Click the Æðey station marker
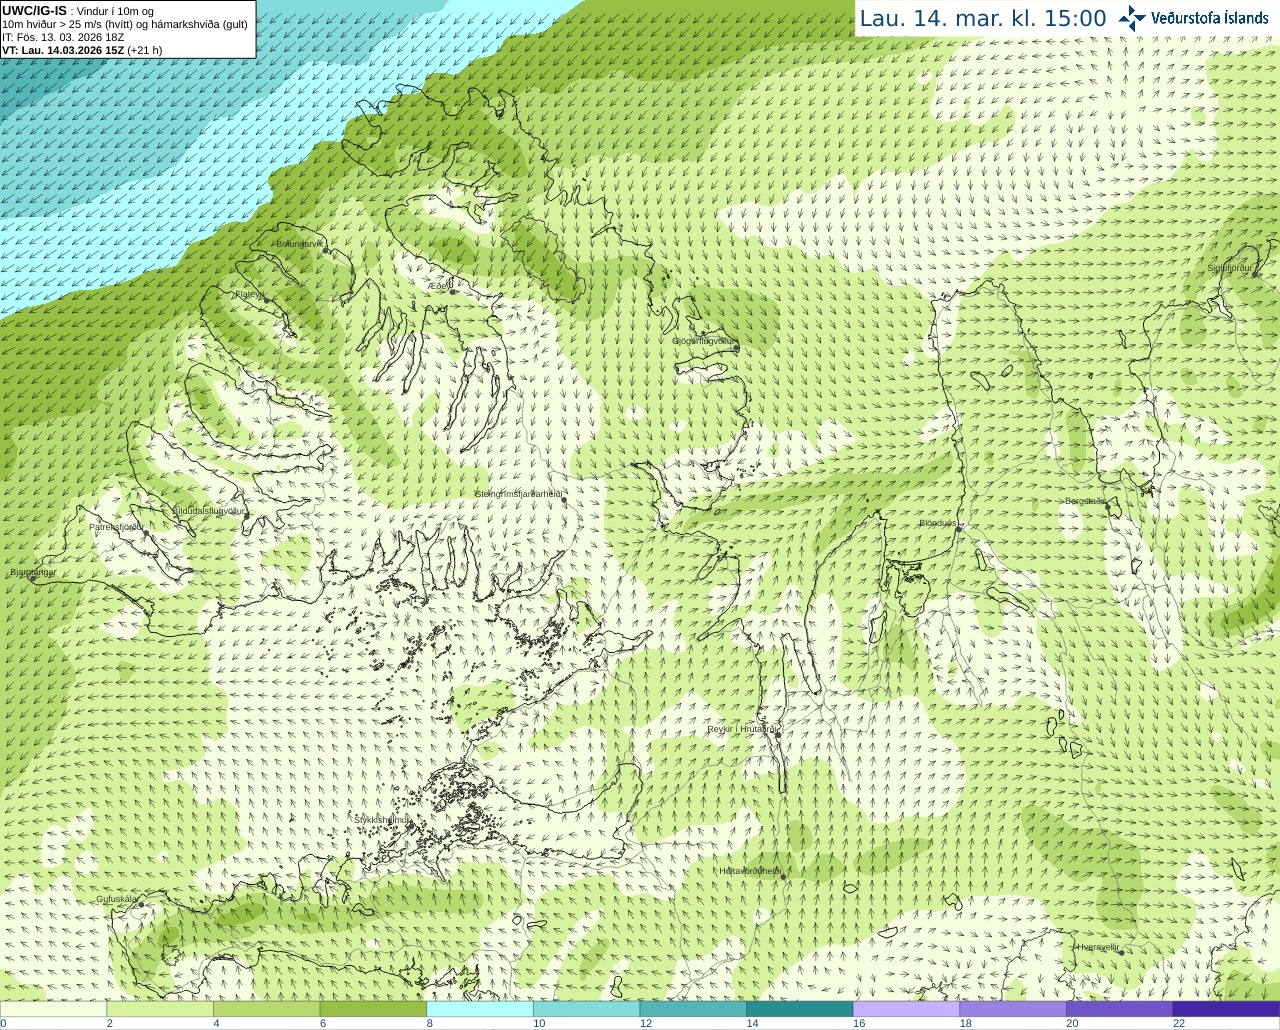The width and height of the screenshot is (1280, 1030). click(453, 291)
